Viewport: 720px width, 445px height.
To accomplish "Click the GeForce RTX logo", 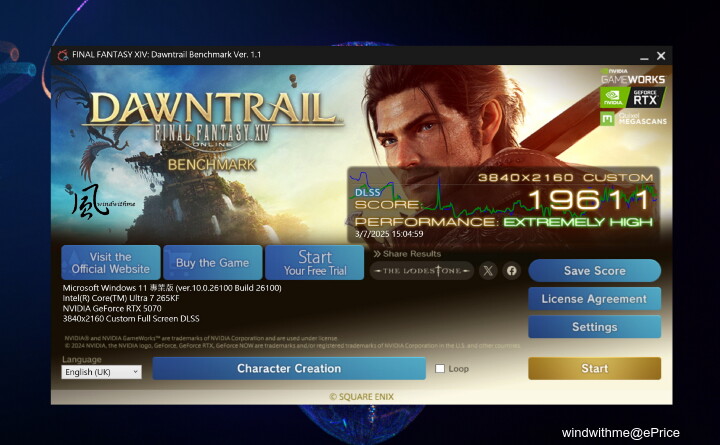I will 632,97.
